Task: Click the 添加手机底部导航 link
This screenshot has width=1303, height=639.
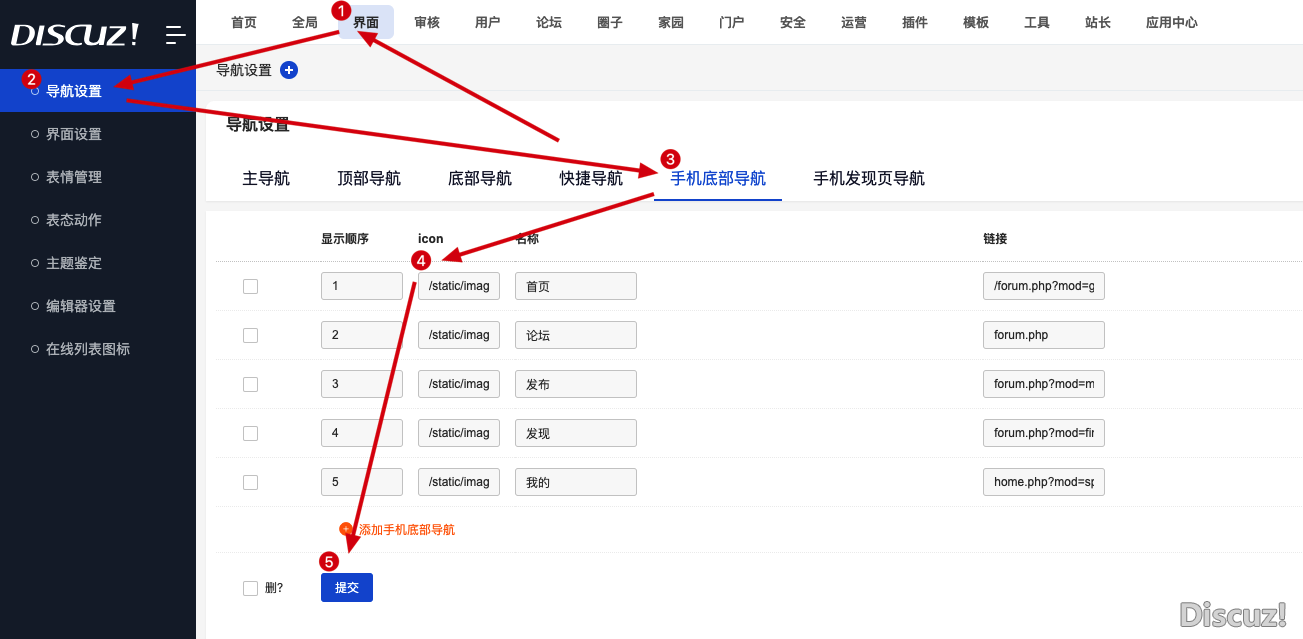Action: pyautogui.click(x=405, y=530)
